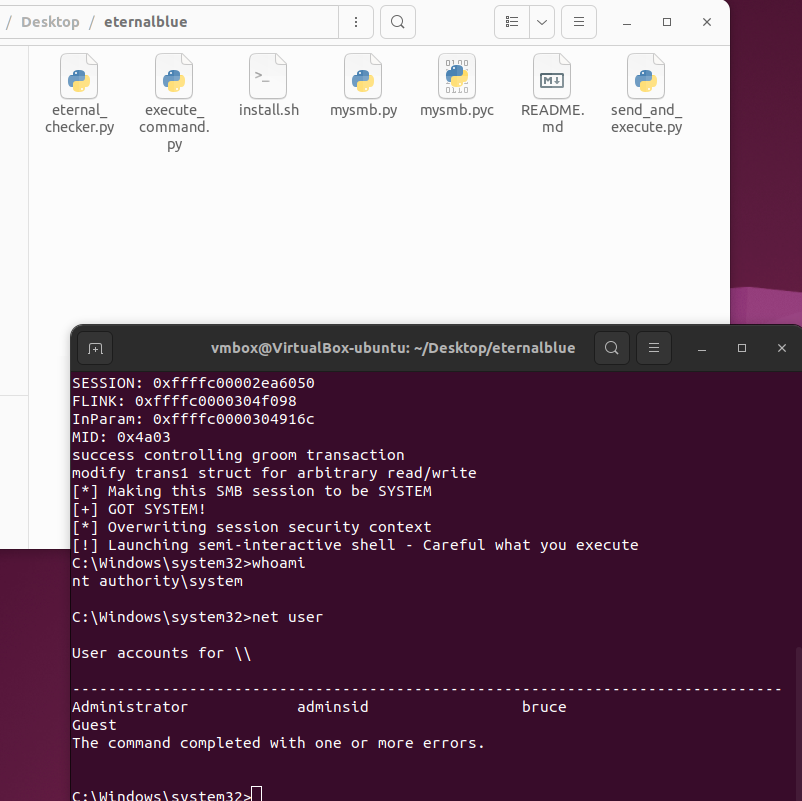Viewport: 802px width, 801px height.
Task: Go to Desktop in the path bar
Action: pyautogui.click(x=50, y=22)
